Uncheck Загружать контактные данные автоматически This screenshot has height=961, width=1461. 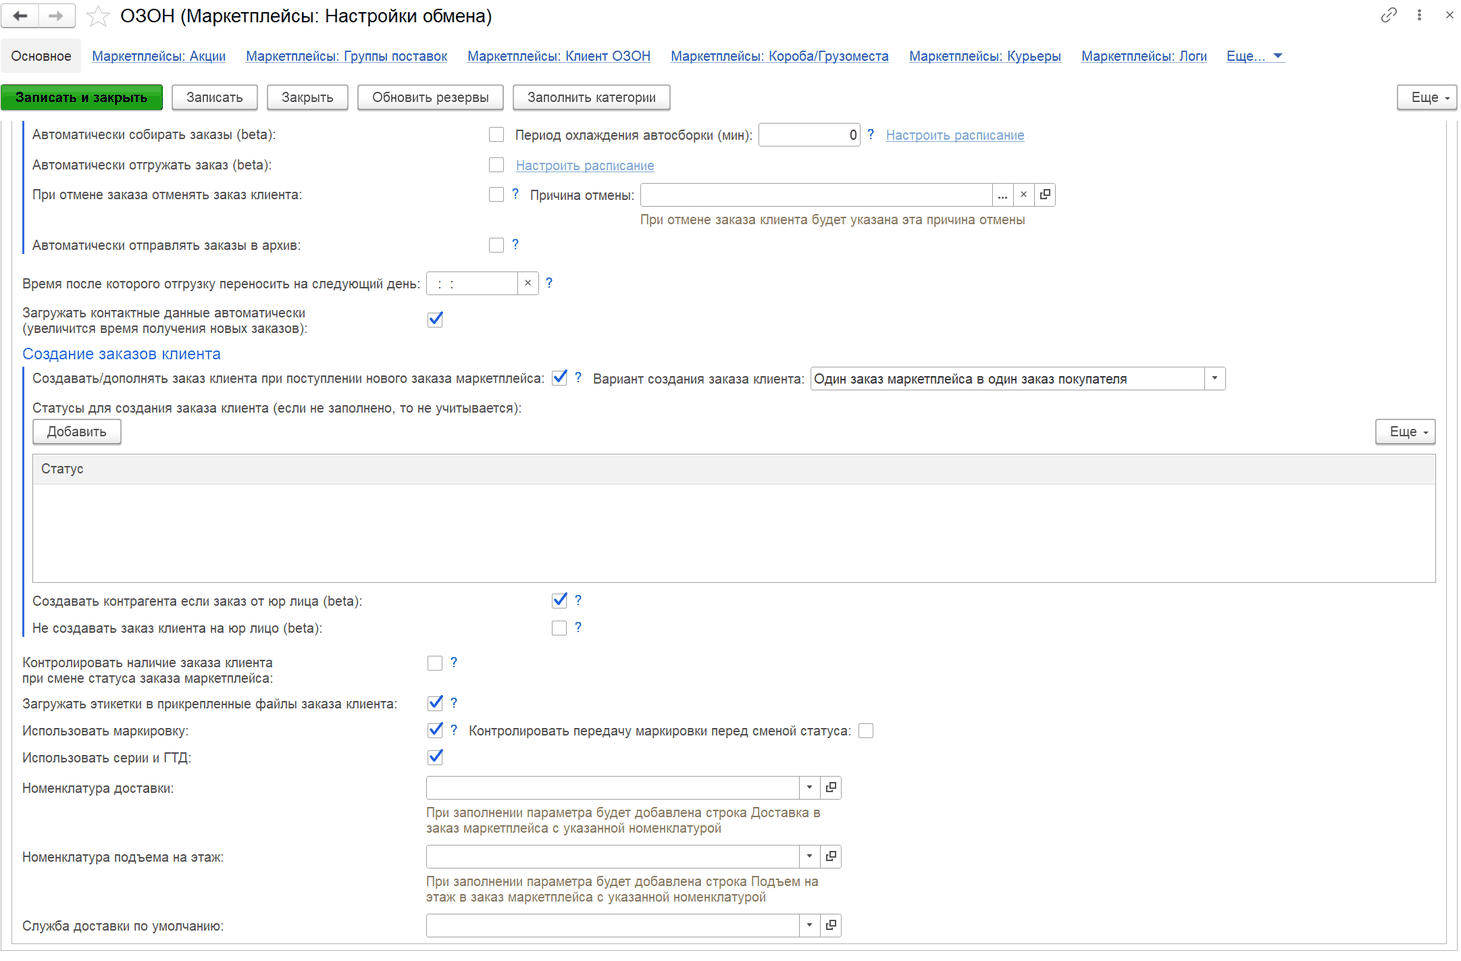coord(435,320)
